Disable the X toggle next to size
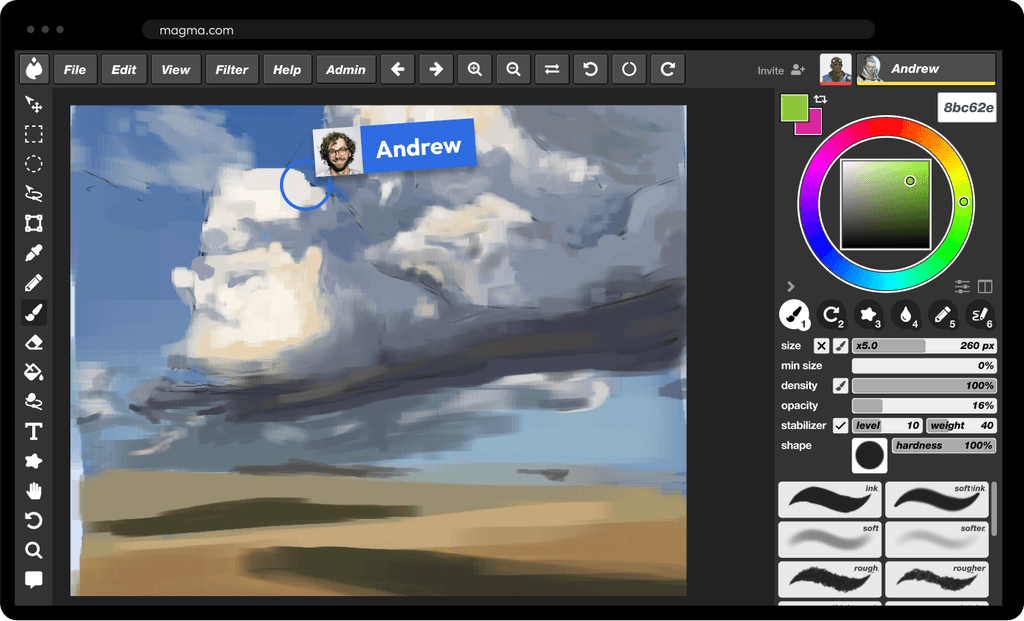Image resolution: width=1024 pixels, height=621 pixels. pos(822,345)
